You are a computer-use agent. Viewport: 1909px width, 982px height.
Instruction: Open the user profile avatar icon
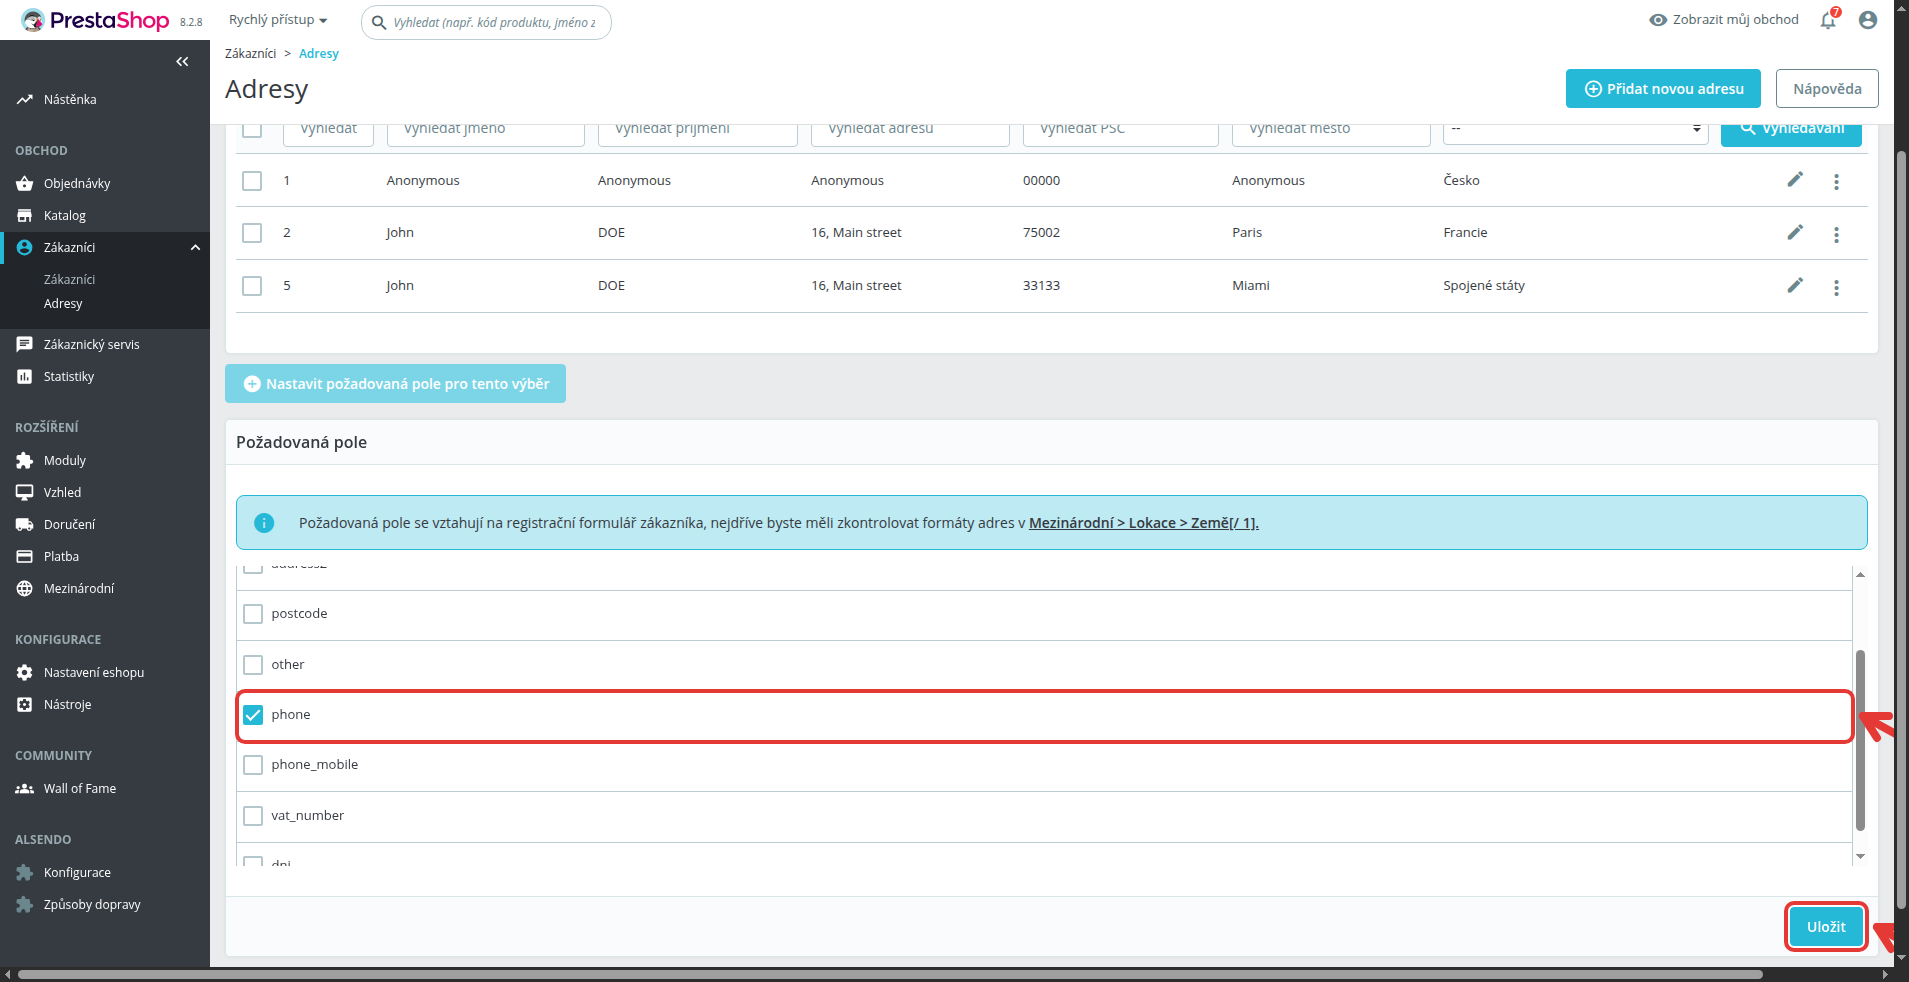[x=1868, y=20]
